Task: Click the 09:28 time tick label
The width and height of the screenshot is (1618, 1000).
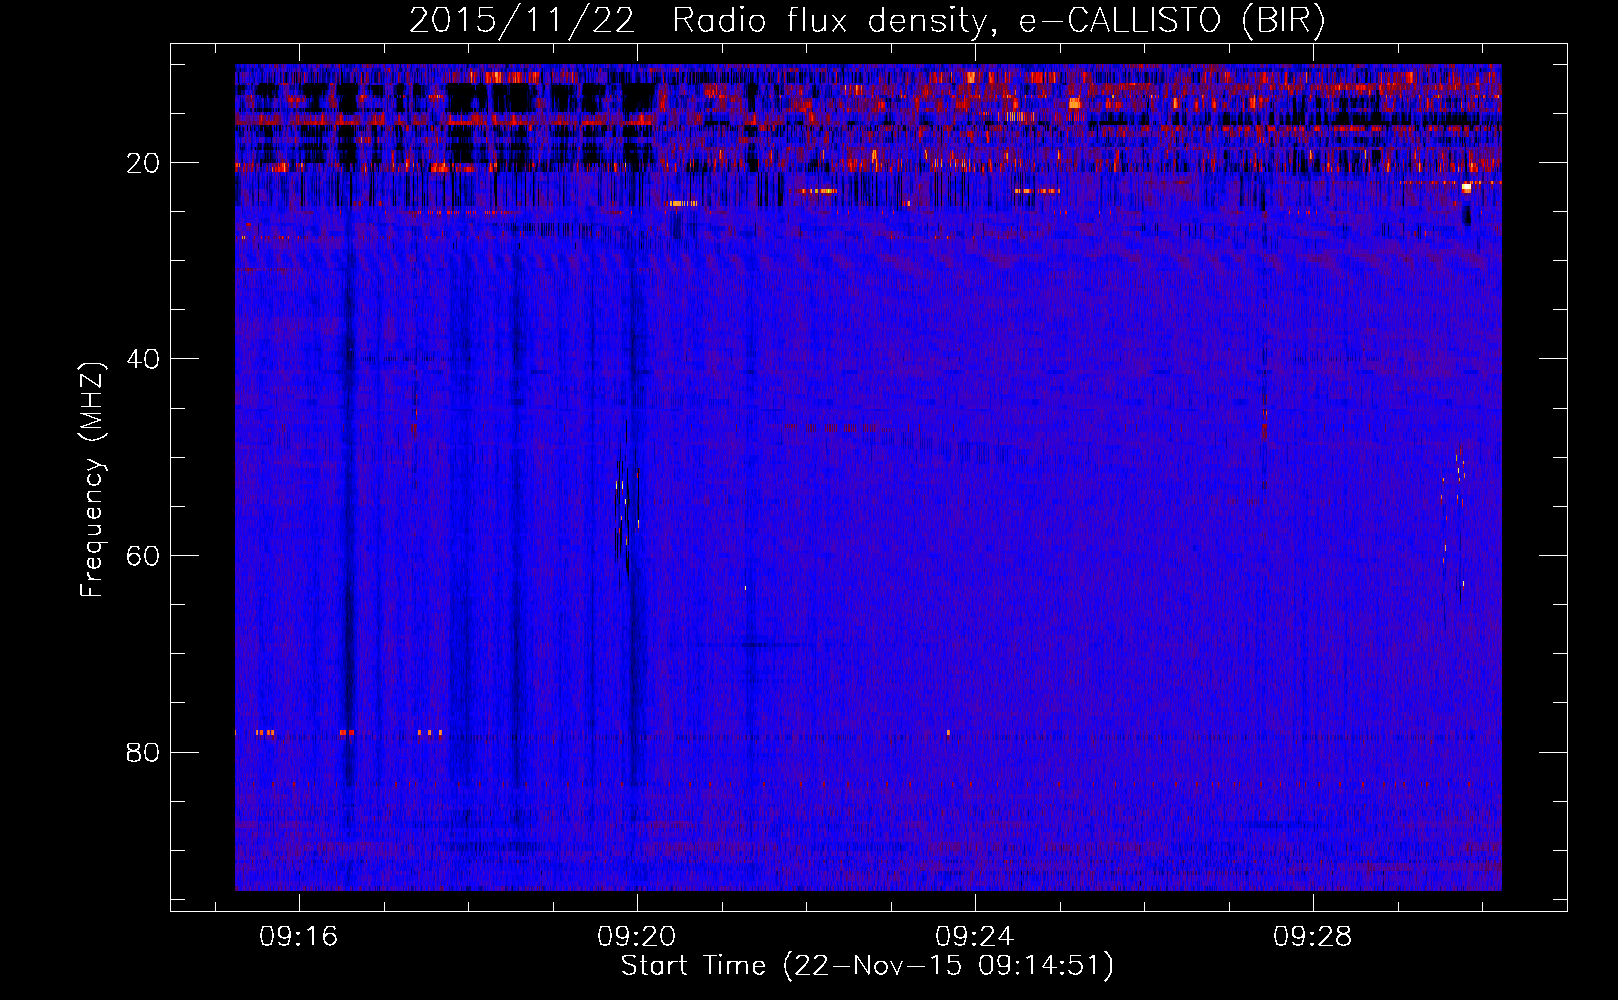Action: 1312,937
